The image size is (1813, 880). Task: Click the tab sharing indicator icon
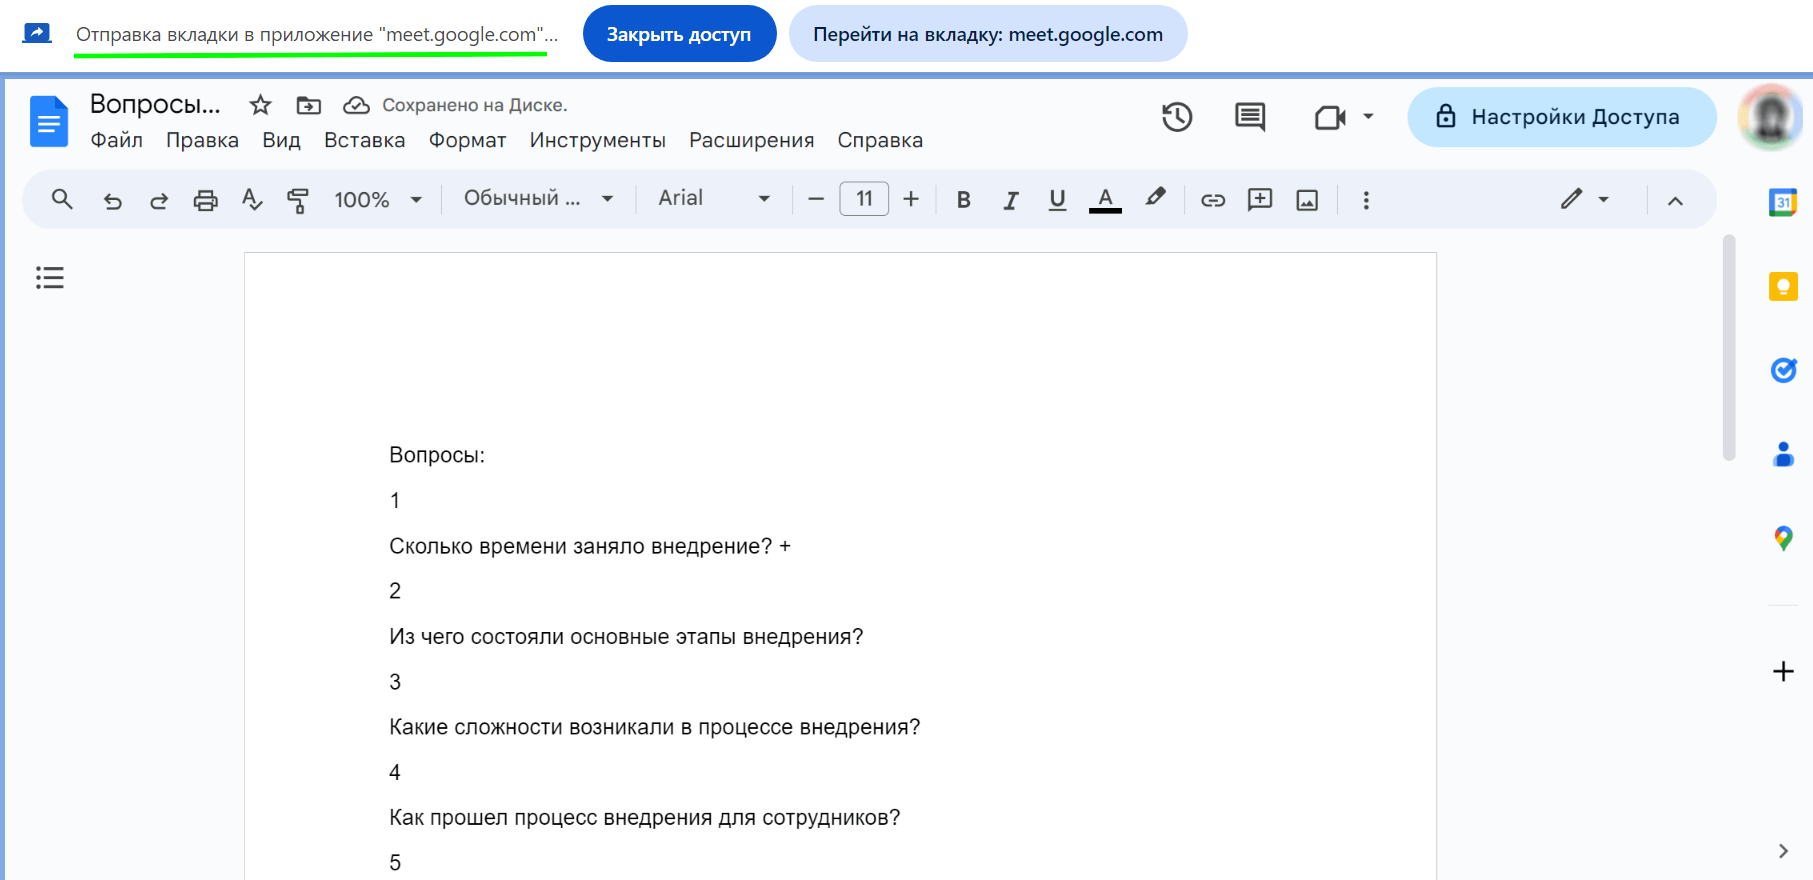(37, 33)
